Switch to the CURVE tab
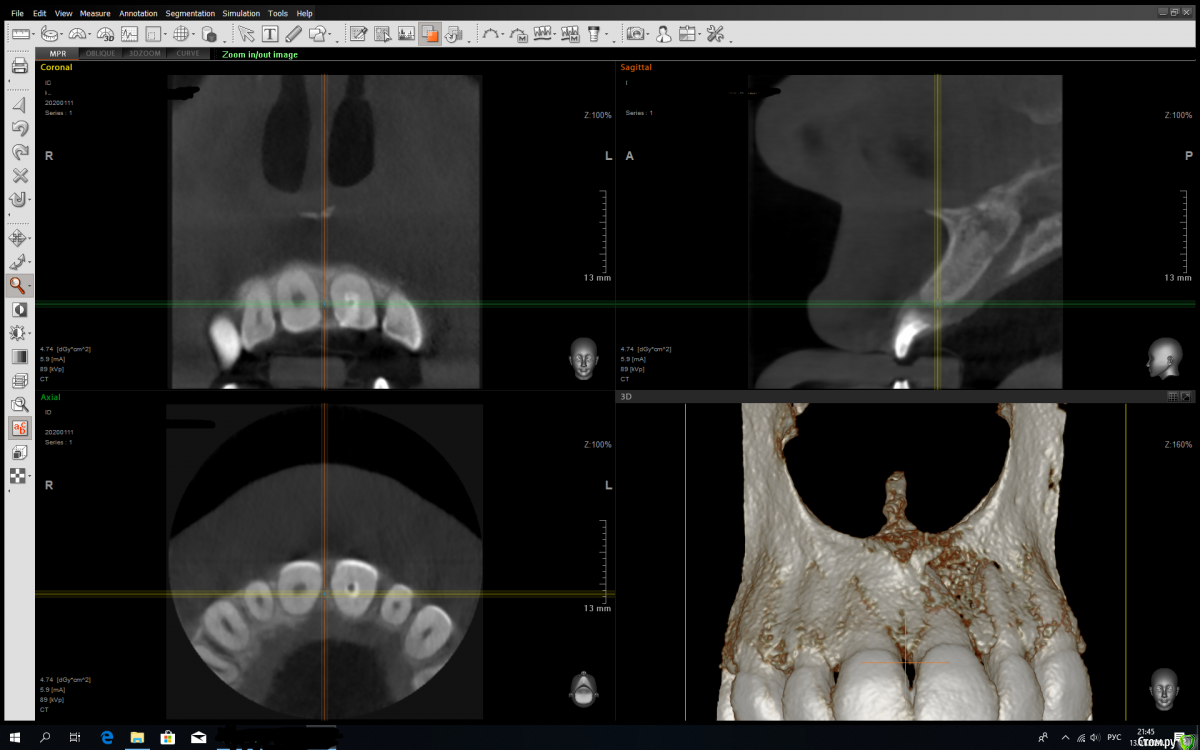 point(187,54)
